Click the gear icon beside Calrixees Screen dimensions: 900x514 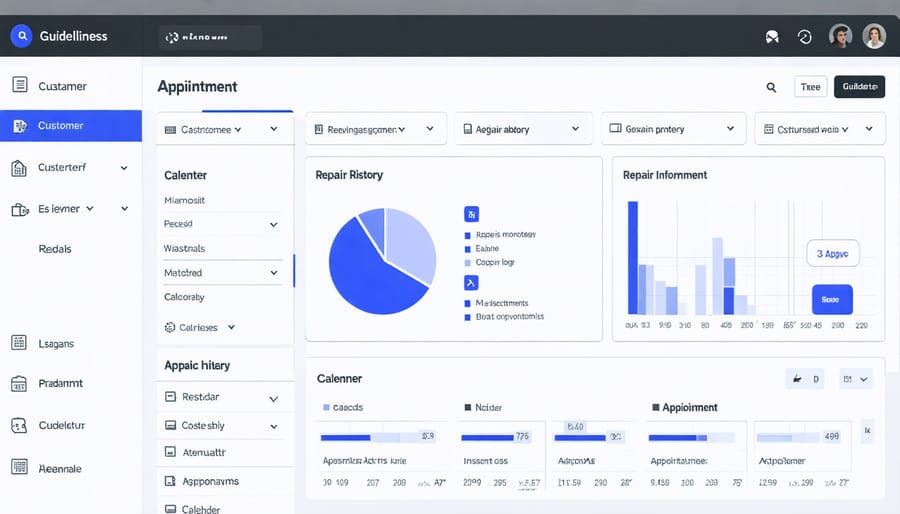[x=169, y=327]
